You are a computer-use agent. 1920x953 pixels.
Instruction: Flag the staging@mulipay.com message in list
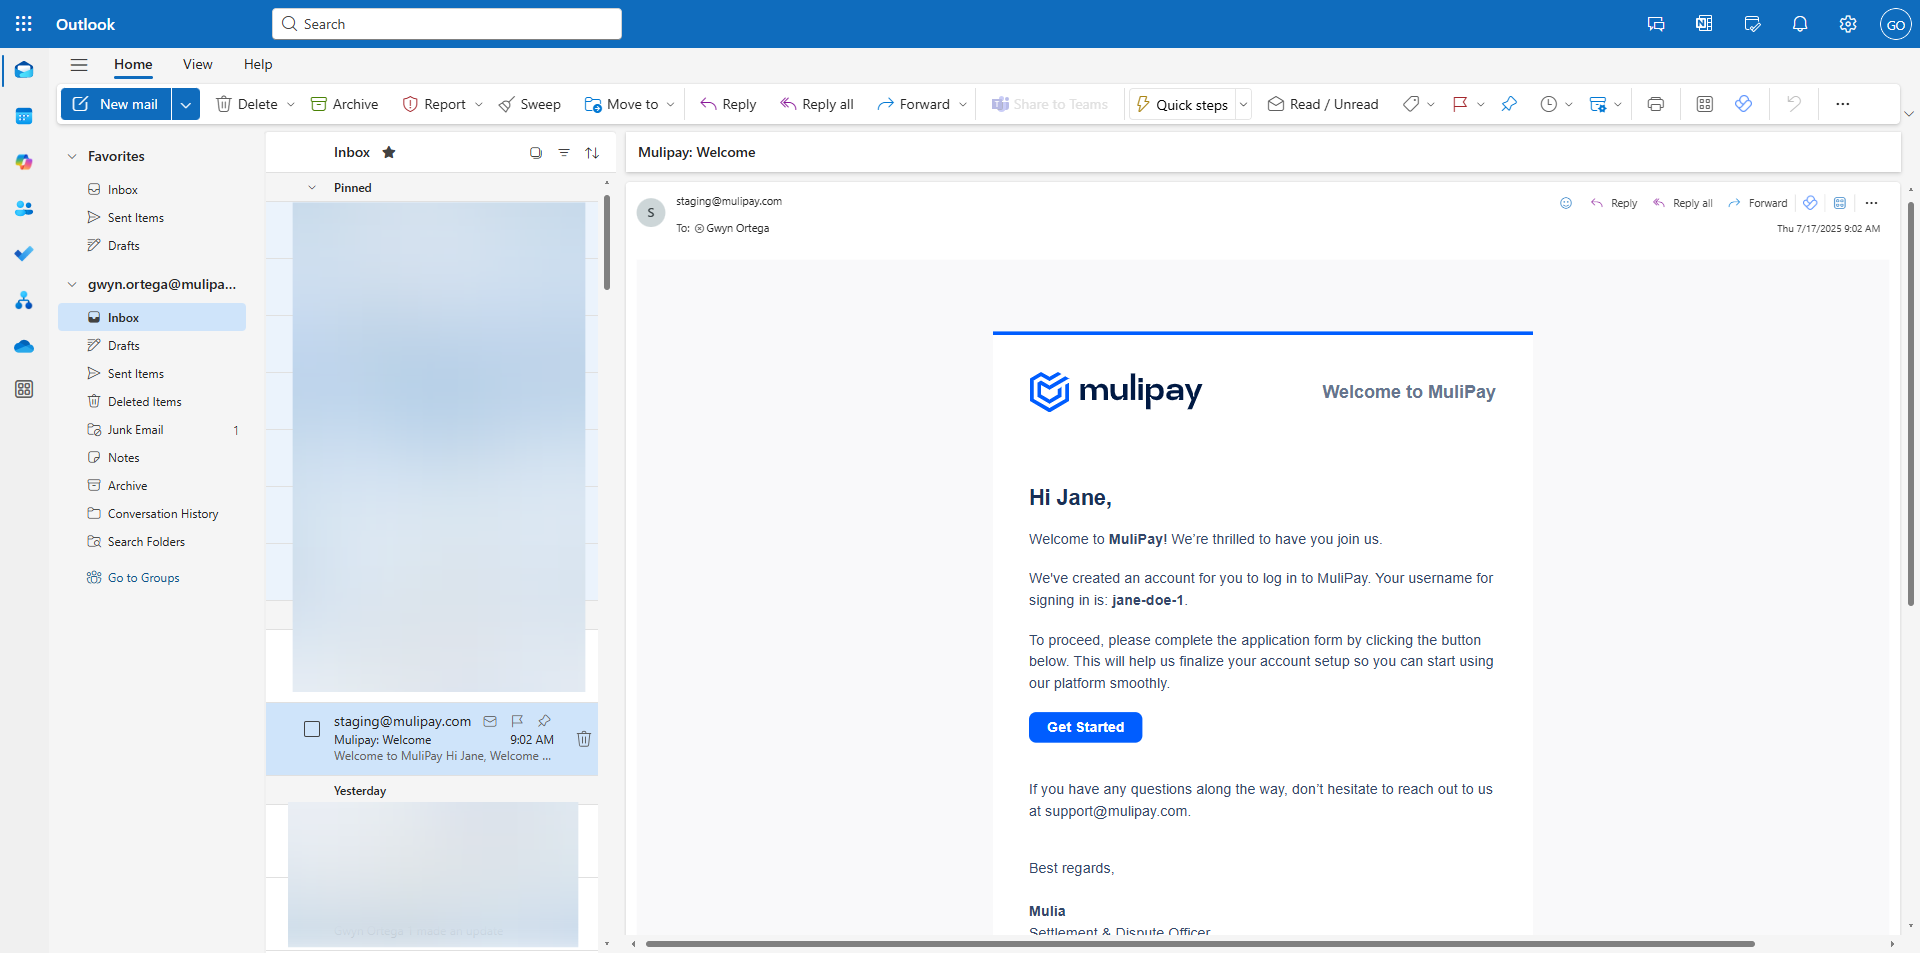517,721
